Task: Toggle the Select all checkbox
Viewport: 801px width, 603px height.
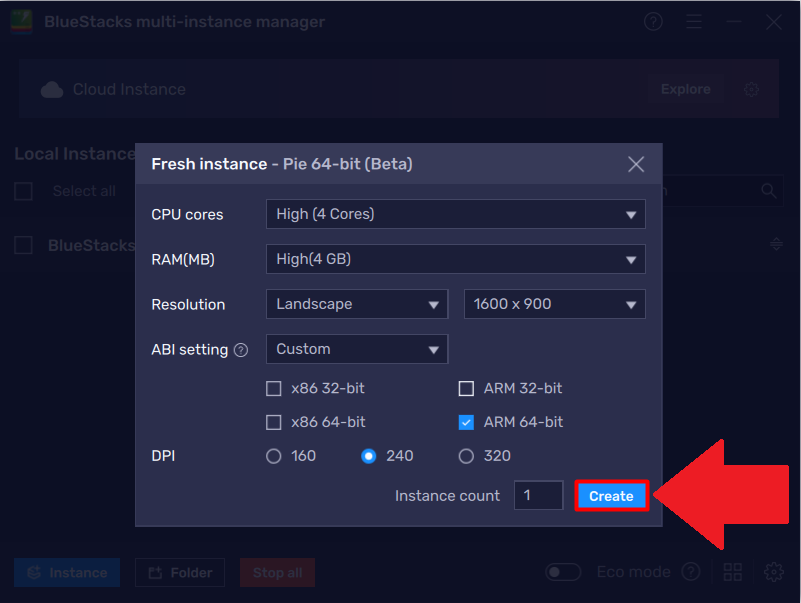Action: tap(23, 191)
